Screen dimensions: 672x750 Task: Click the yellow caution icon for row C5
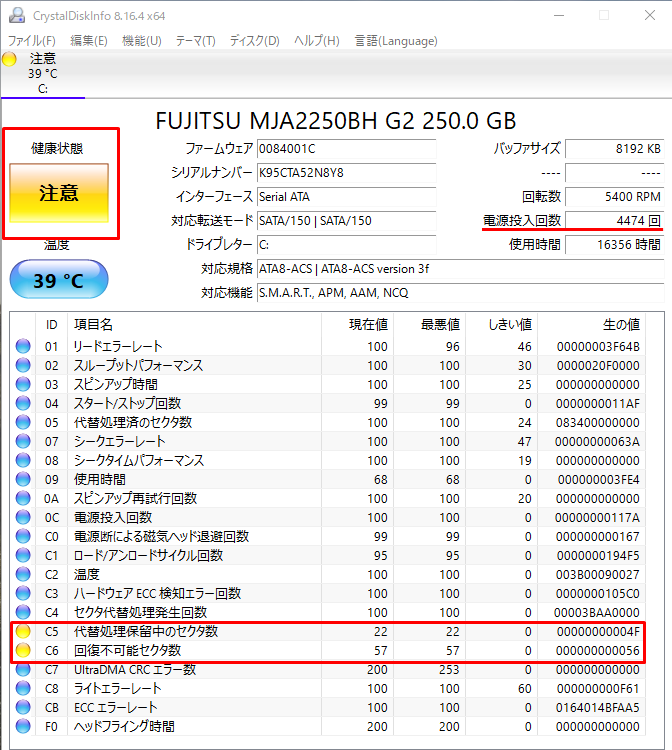point(23,631)
